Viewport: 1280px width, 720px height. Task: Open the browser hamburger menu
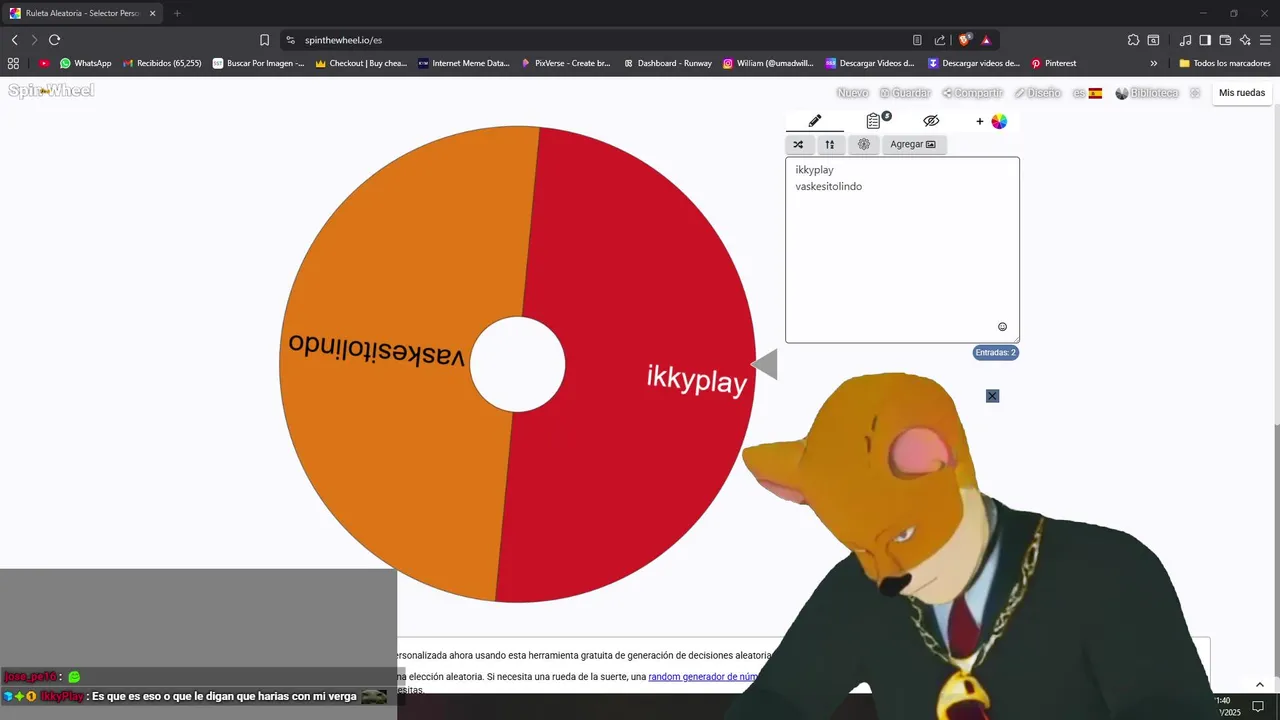pyautogui.click(x=1266, y=40)
